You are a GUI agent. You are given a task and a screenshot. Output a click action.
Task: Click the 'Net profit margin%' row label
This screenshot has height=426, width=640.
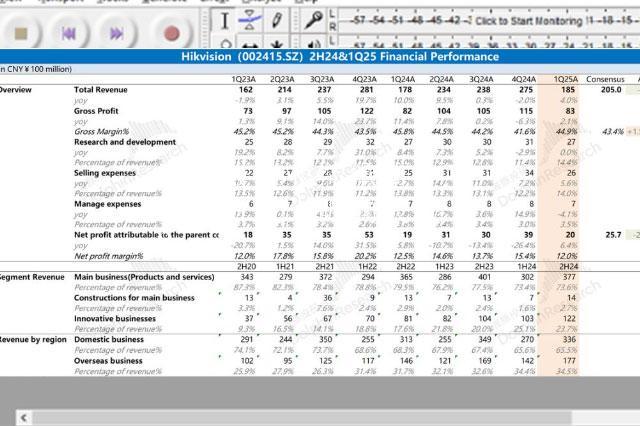click(x=108, y=256)
